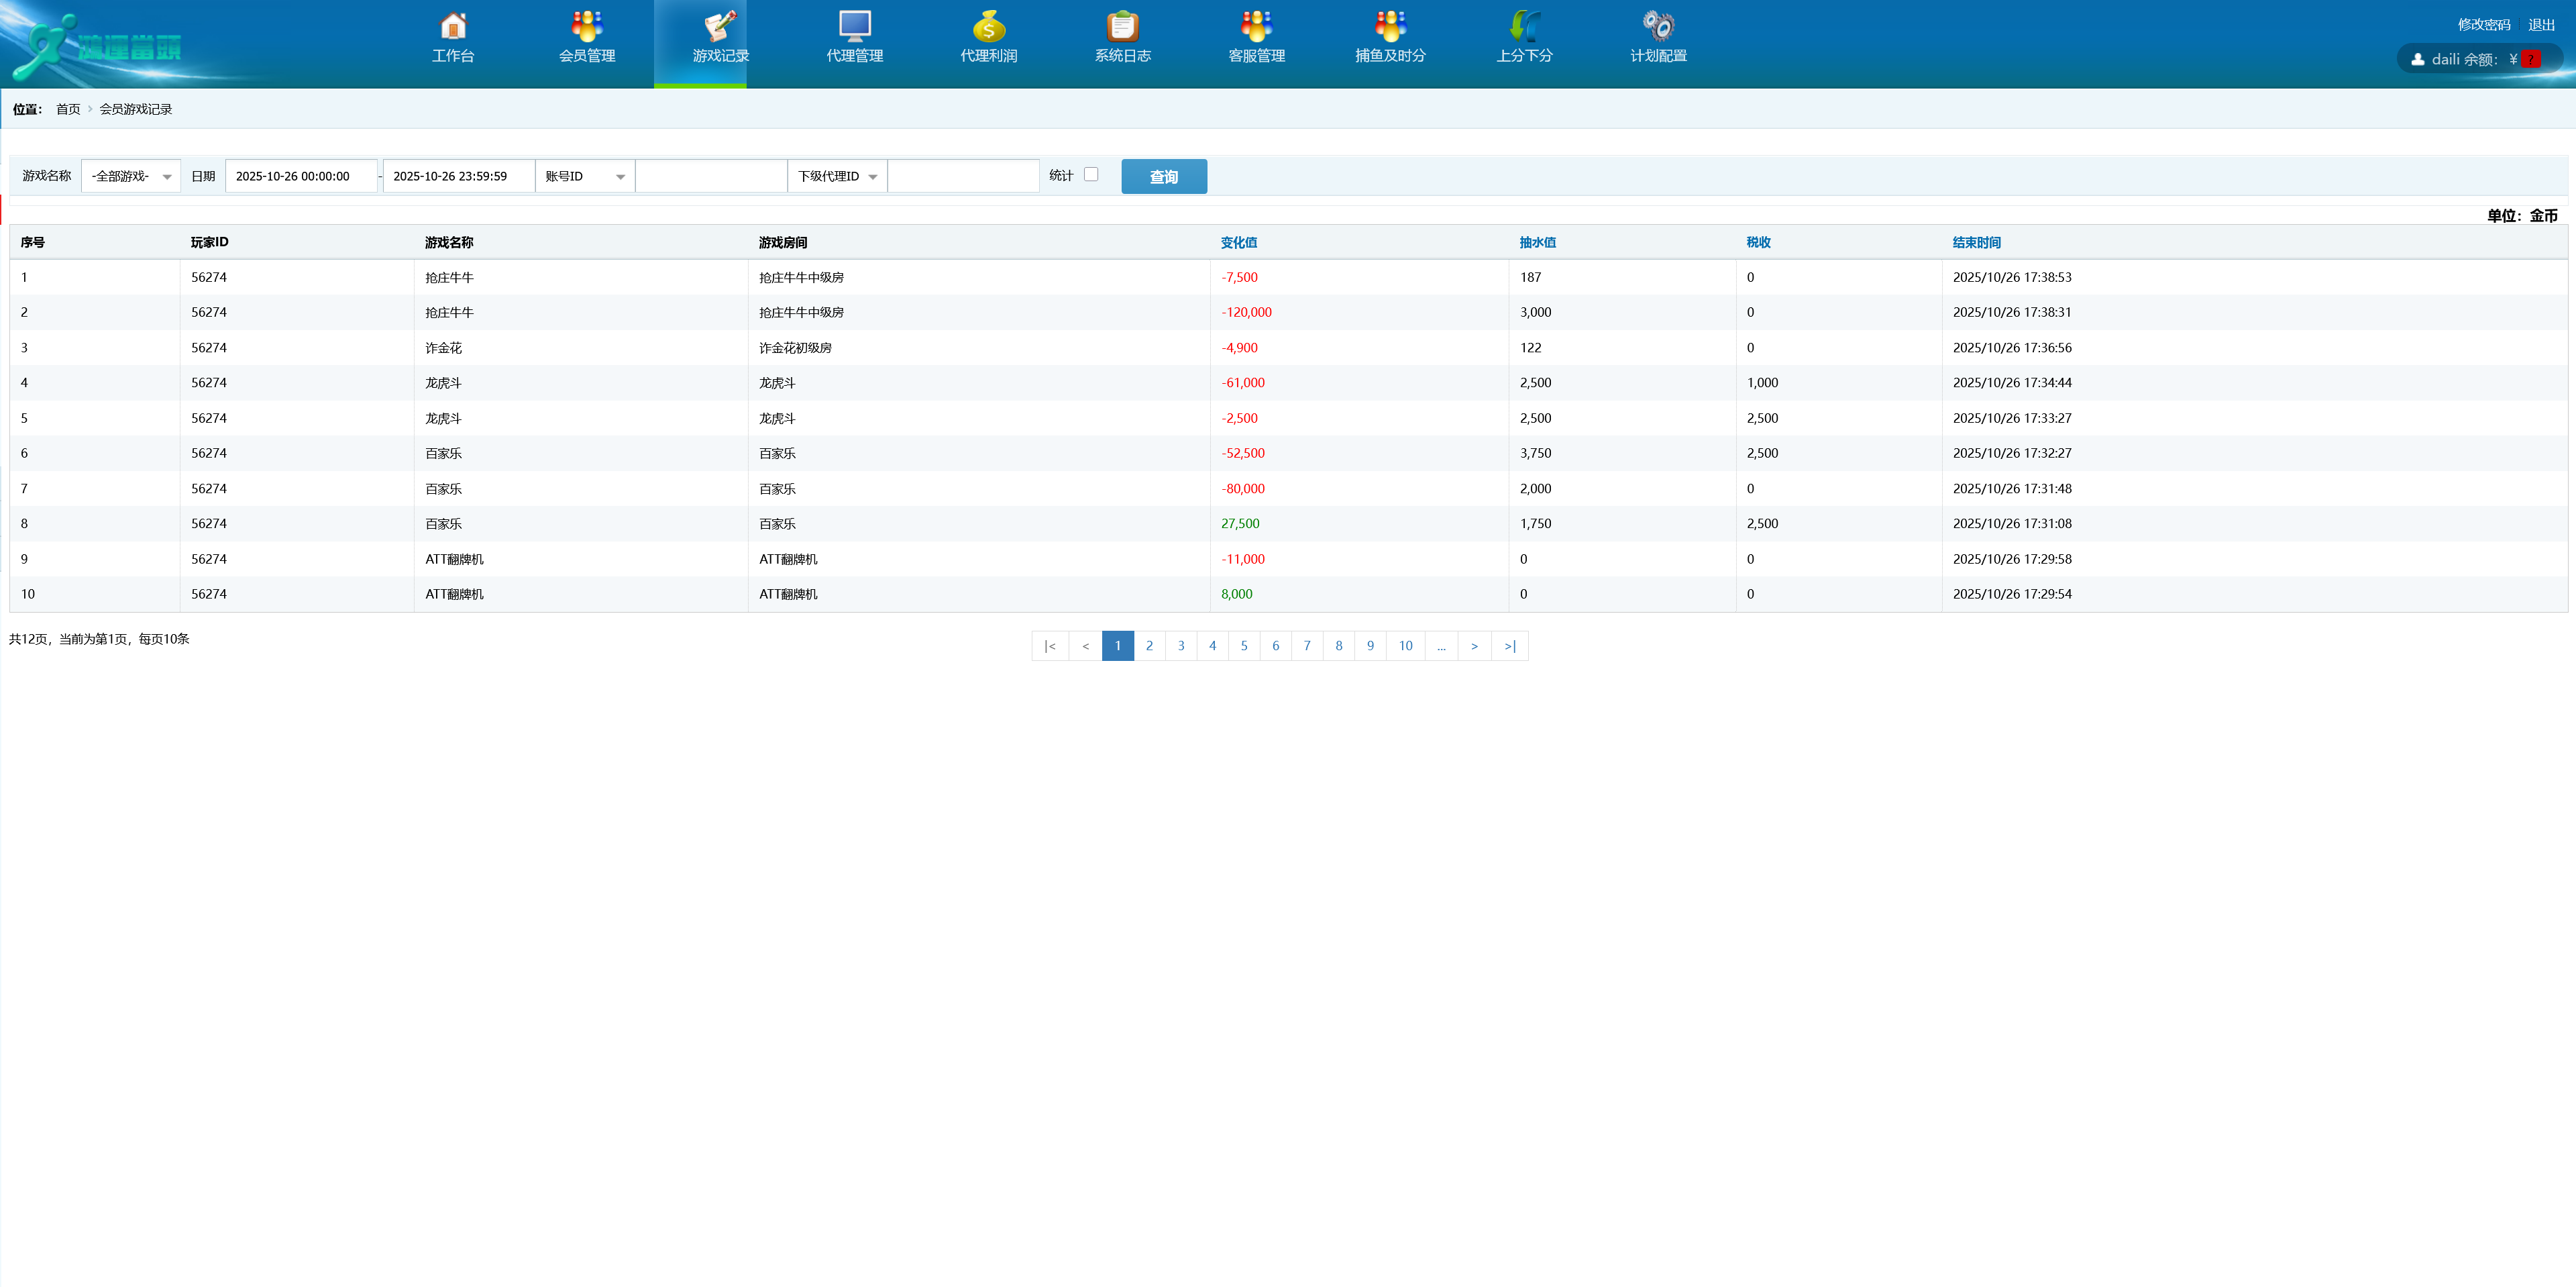The height and width of the screenshot is (1287, 2576).
Task: Open 系统日志 clipboard icon
Action: (1122, 27)
